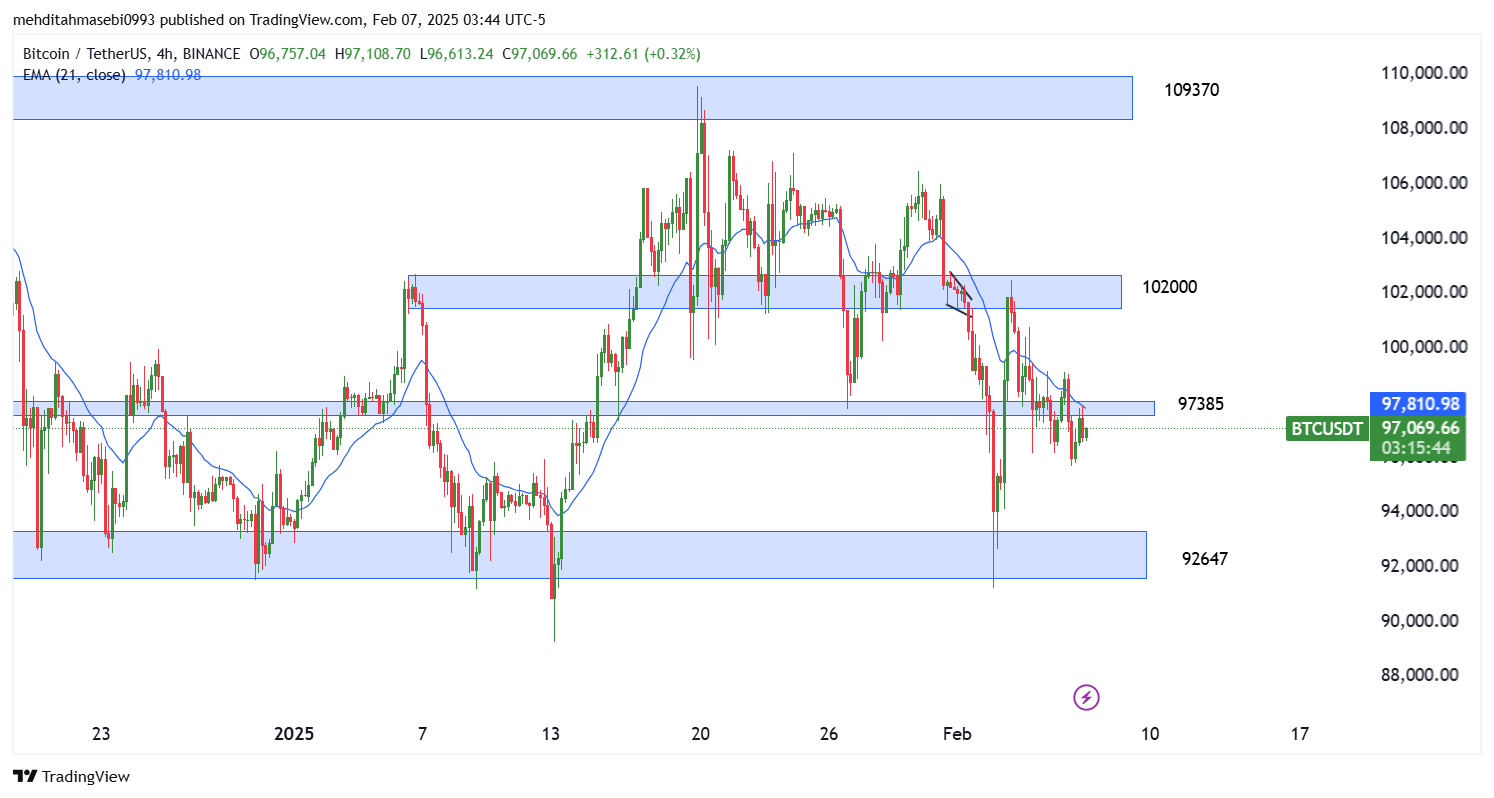
Task: Select the 97385 thin blue zone rectangle
Action: tap(583, 408)
